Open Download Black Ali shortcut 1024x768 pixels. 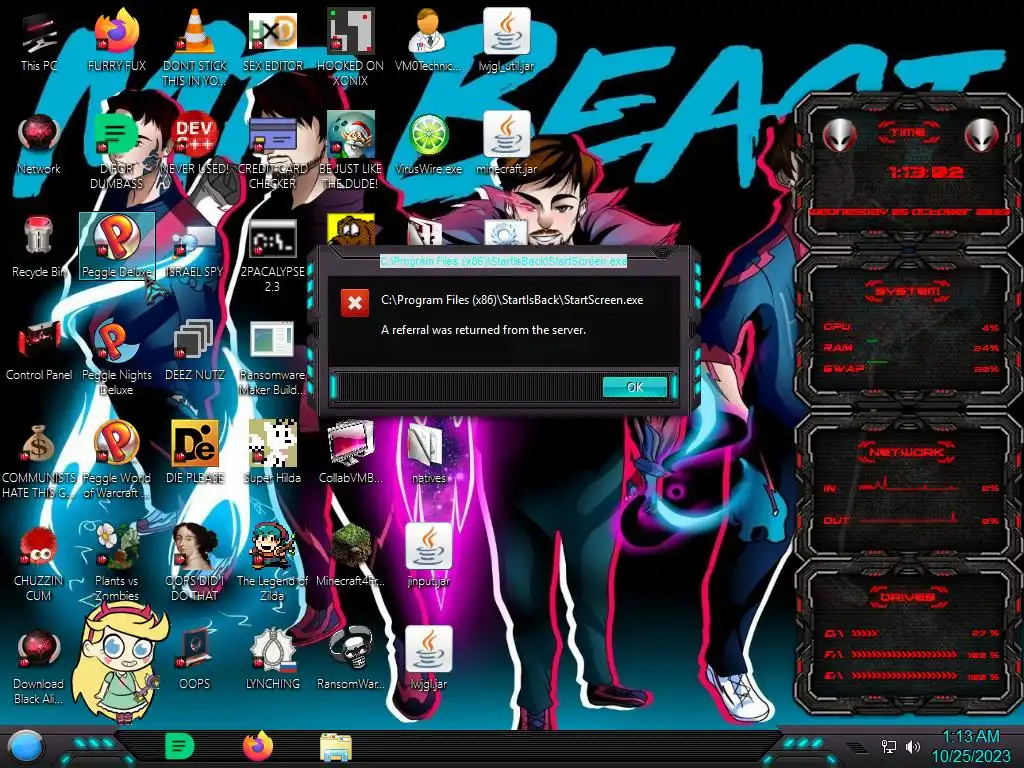tap(39, 667)
